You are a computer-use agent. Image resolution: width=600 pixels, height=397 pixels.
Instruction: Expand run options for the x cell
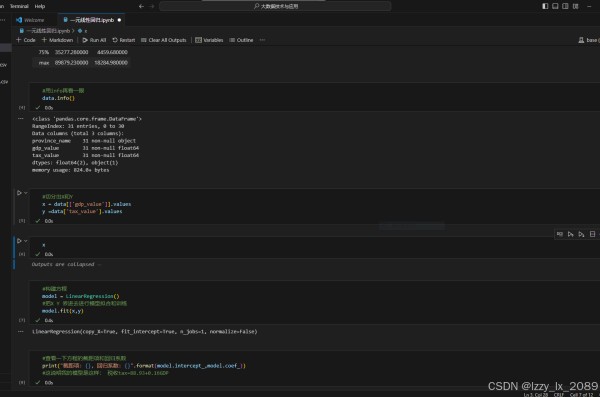coord(26,241)
